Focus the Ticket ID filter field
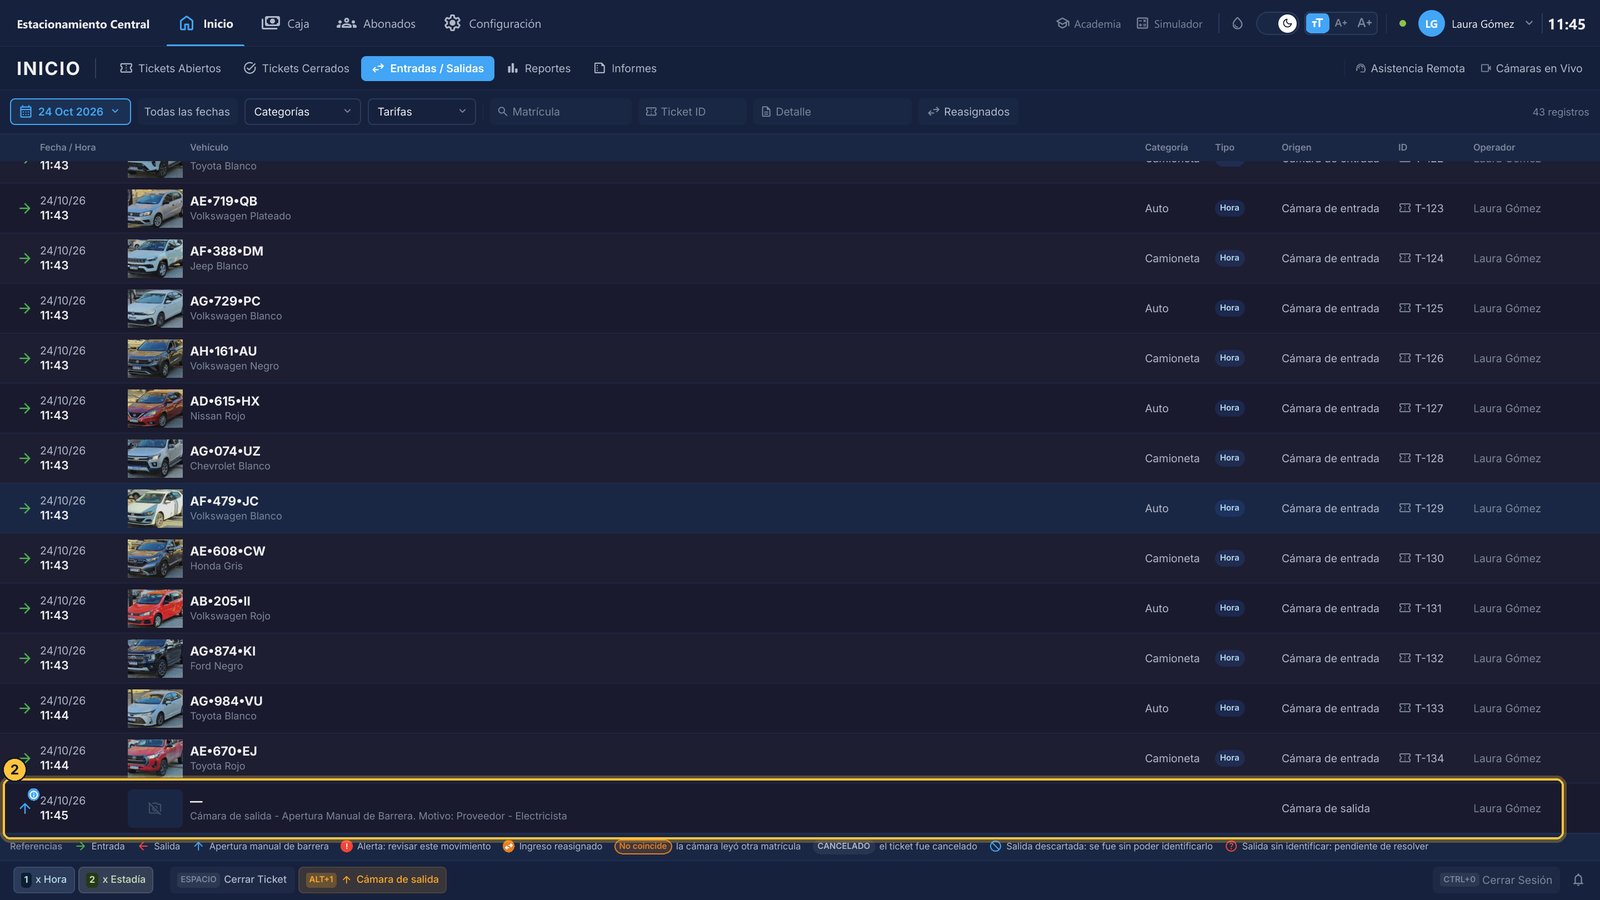 click(x=692, y=111)
